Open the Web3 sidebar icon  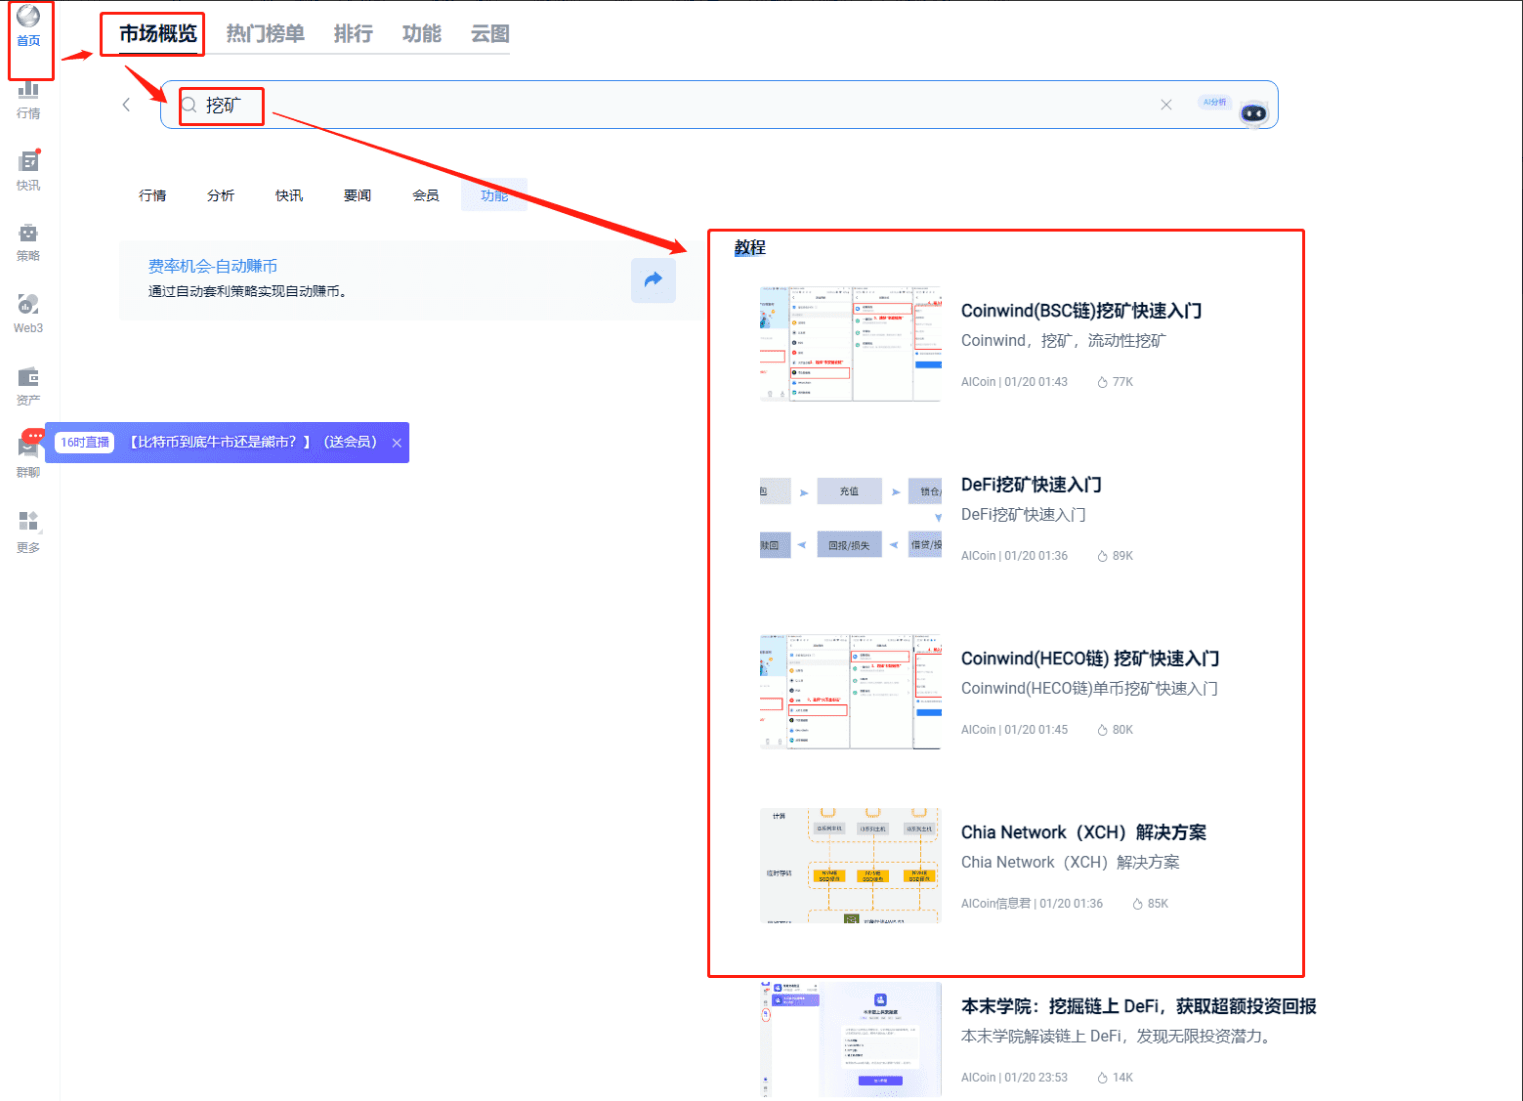[28, 304]
